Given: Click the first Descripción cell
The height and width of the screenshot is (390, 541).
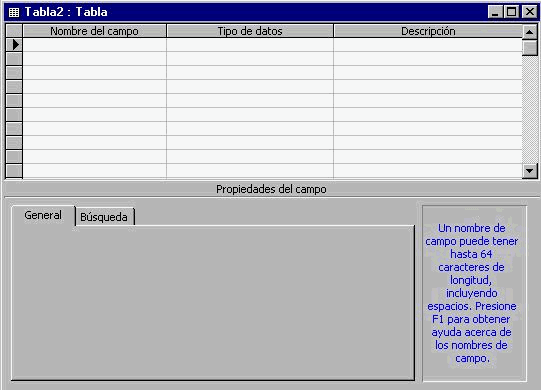Looking at the screenshot, I should [x=428, y=45].
